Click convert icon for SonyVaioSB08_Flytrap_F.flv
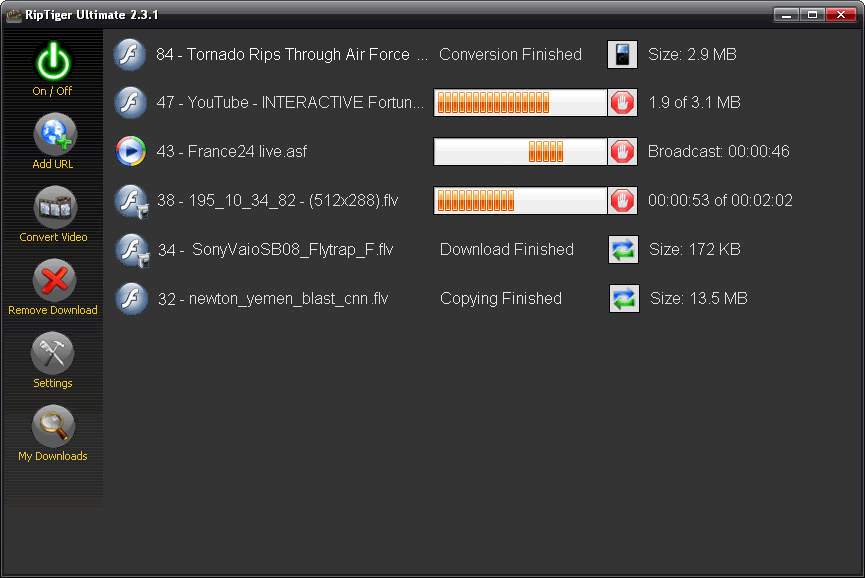Screen dimensions: 865x578 pyautogui.click(x=623, y=249)
